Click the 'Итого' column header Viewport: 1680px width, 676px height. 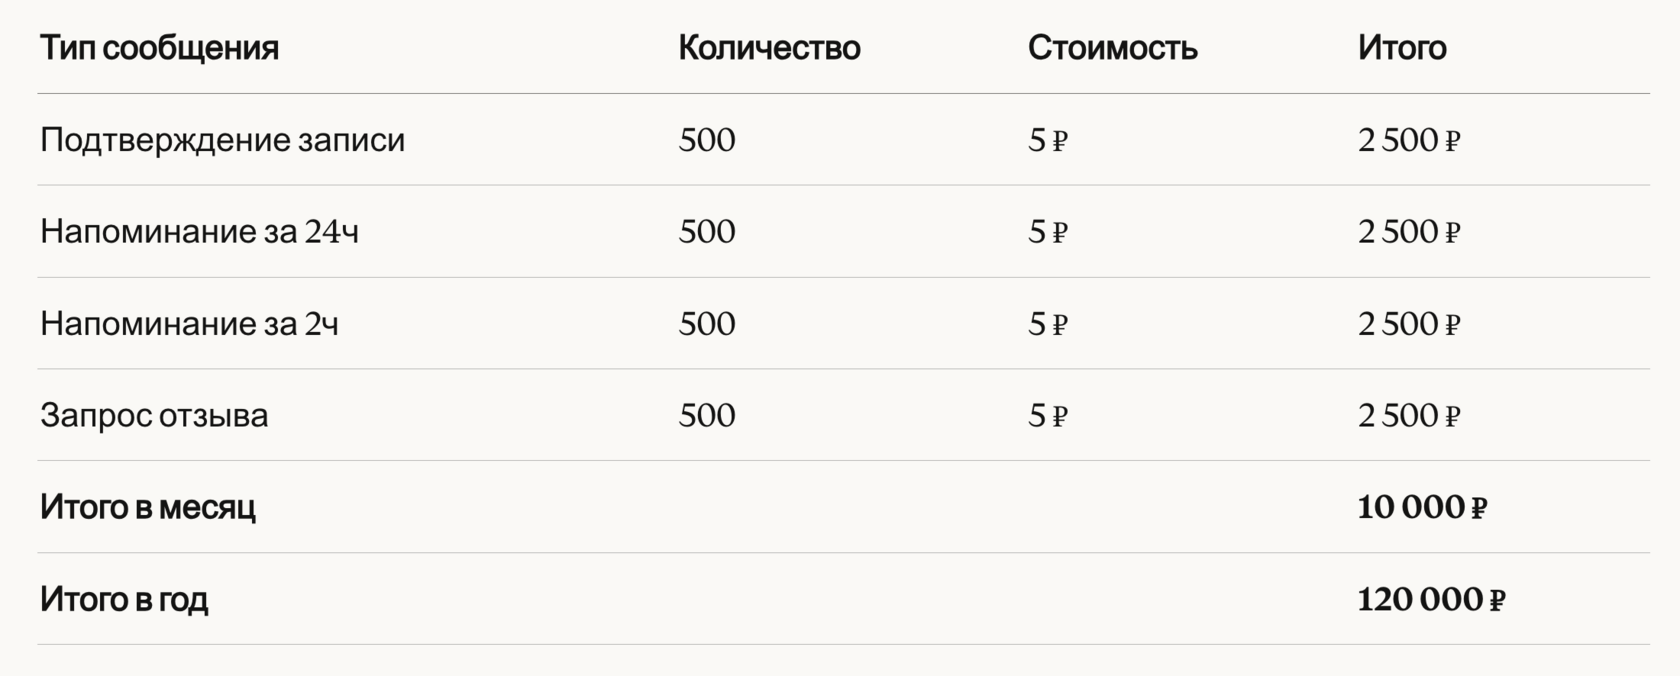(x=1402, y=48)
